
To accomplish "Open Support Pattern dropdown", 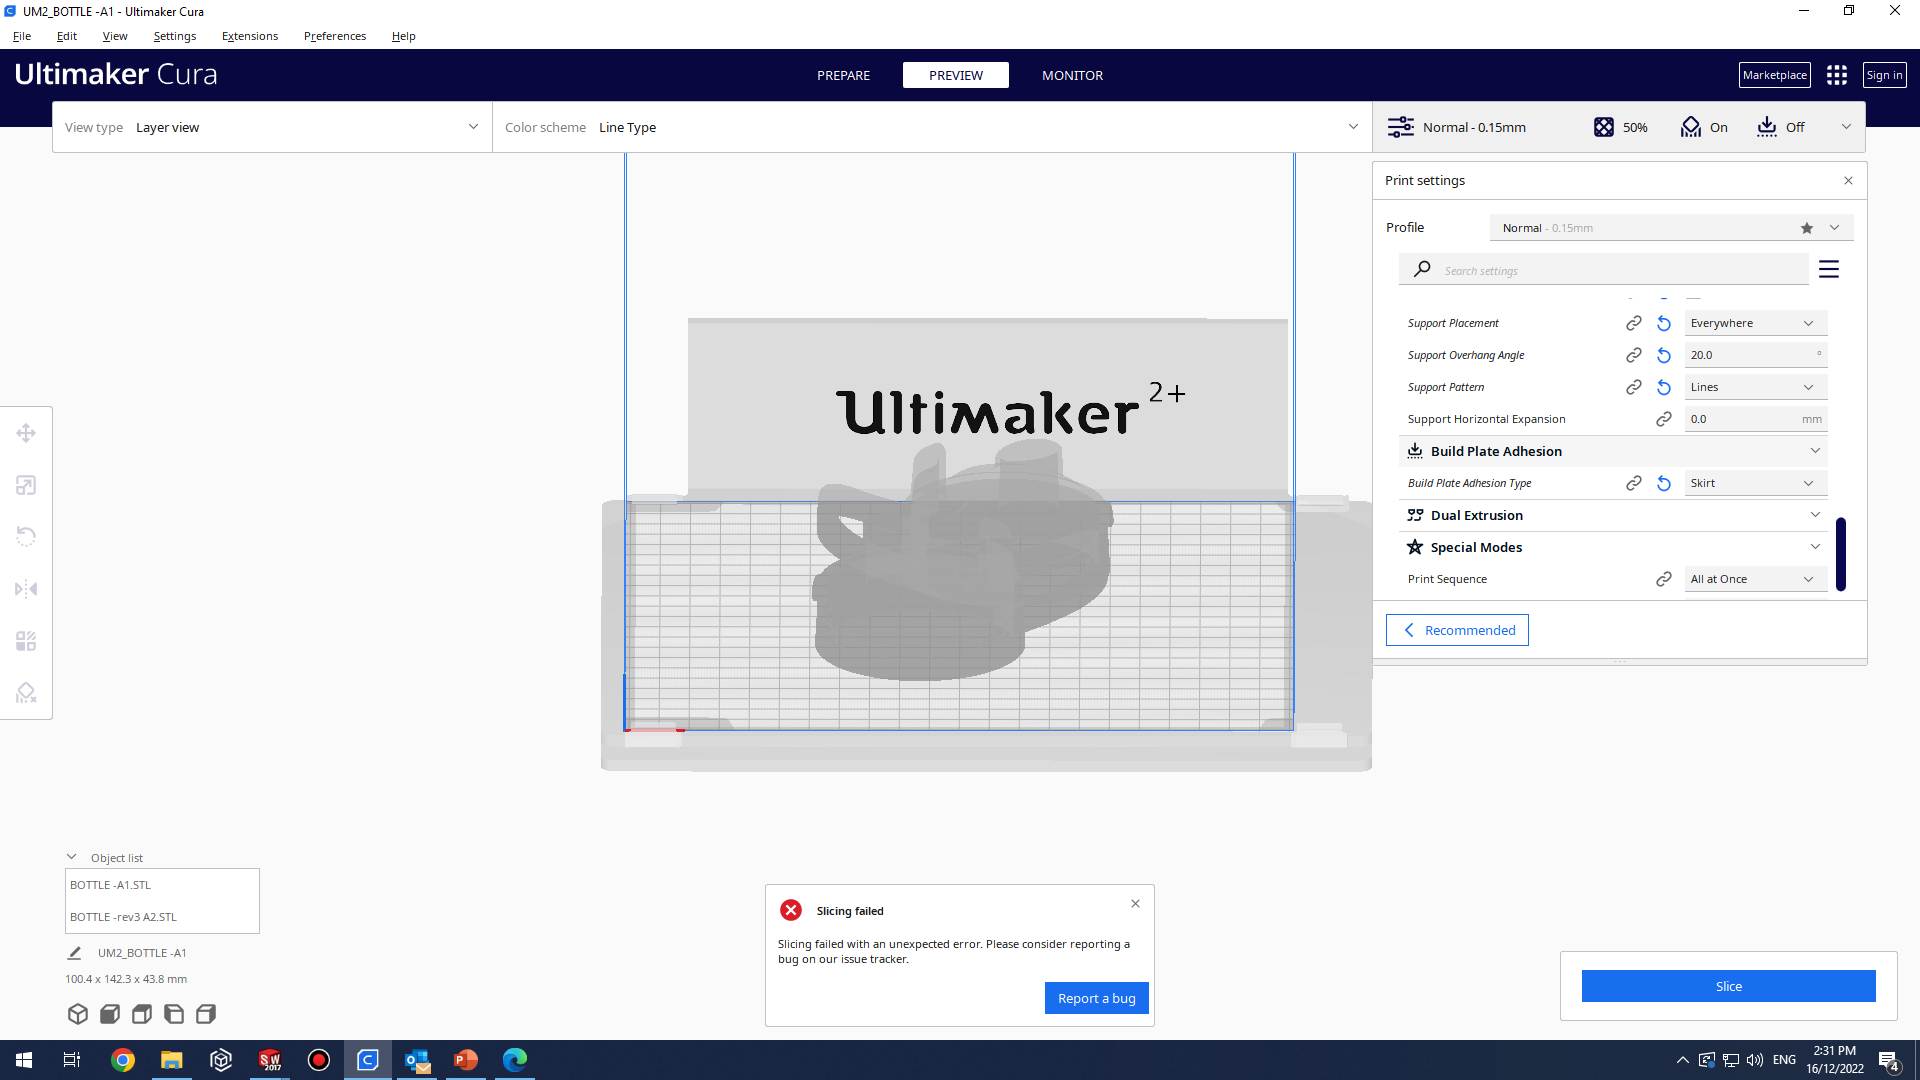I will coord(1756,387).
